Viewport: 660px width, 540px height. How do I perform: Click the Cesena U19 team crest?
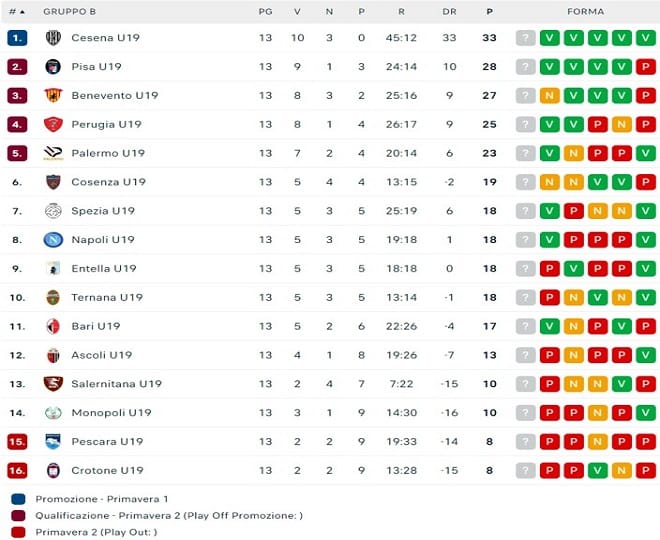point(53,38)
